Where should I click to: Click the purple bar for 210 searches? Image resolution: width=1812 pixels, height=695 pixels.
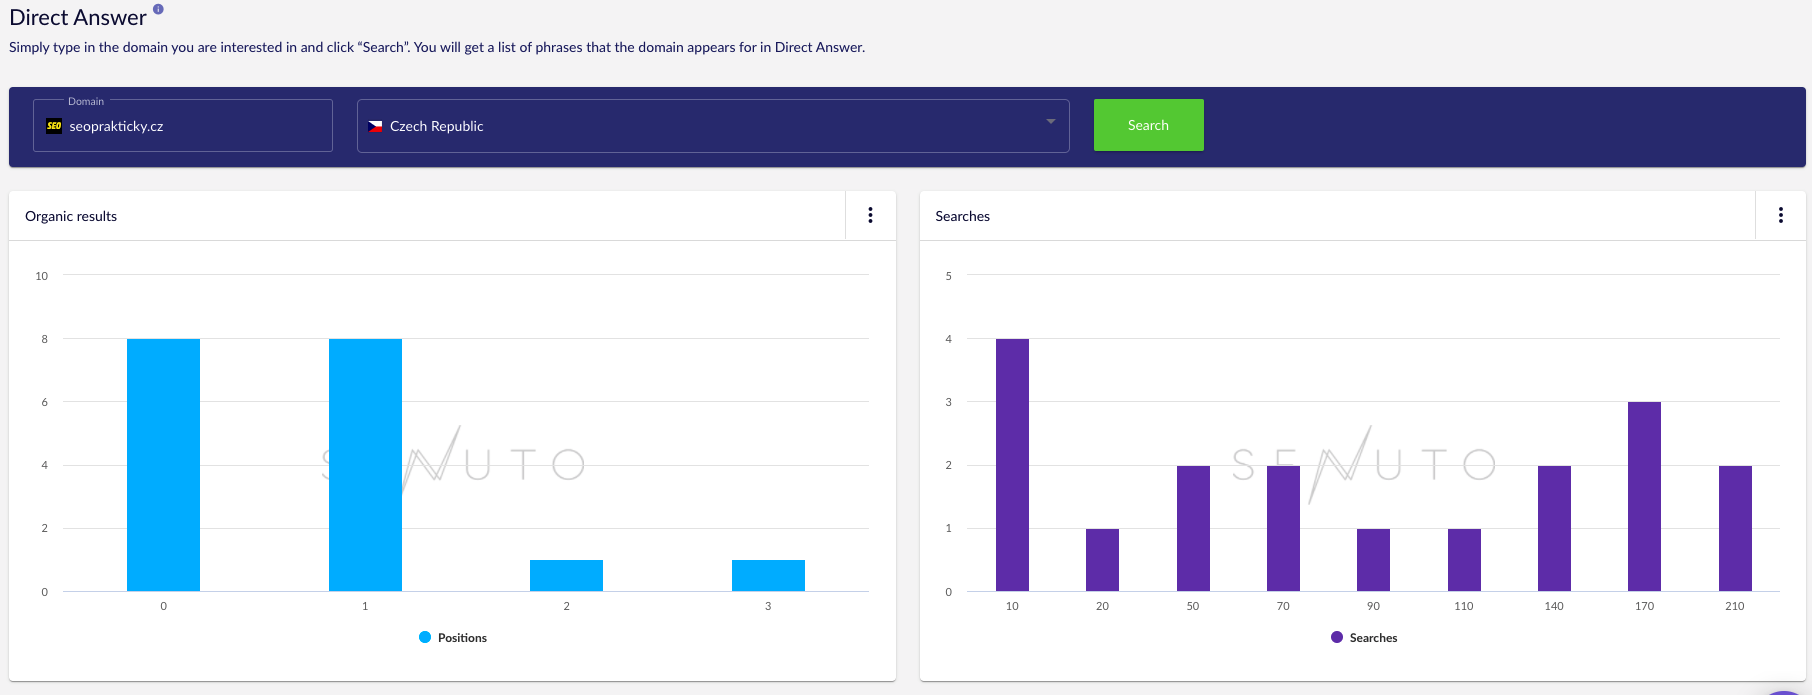coord(1735,528)
